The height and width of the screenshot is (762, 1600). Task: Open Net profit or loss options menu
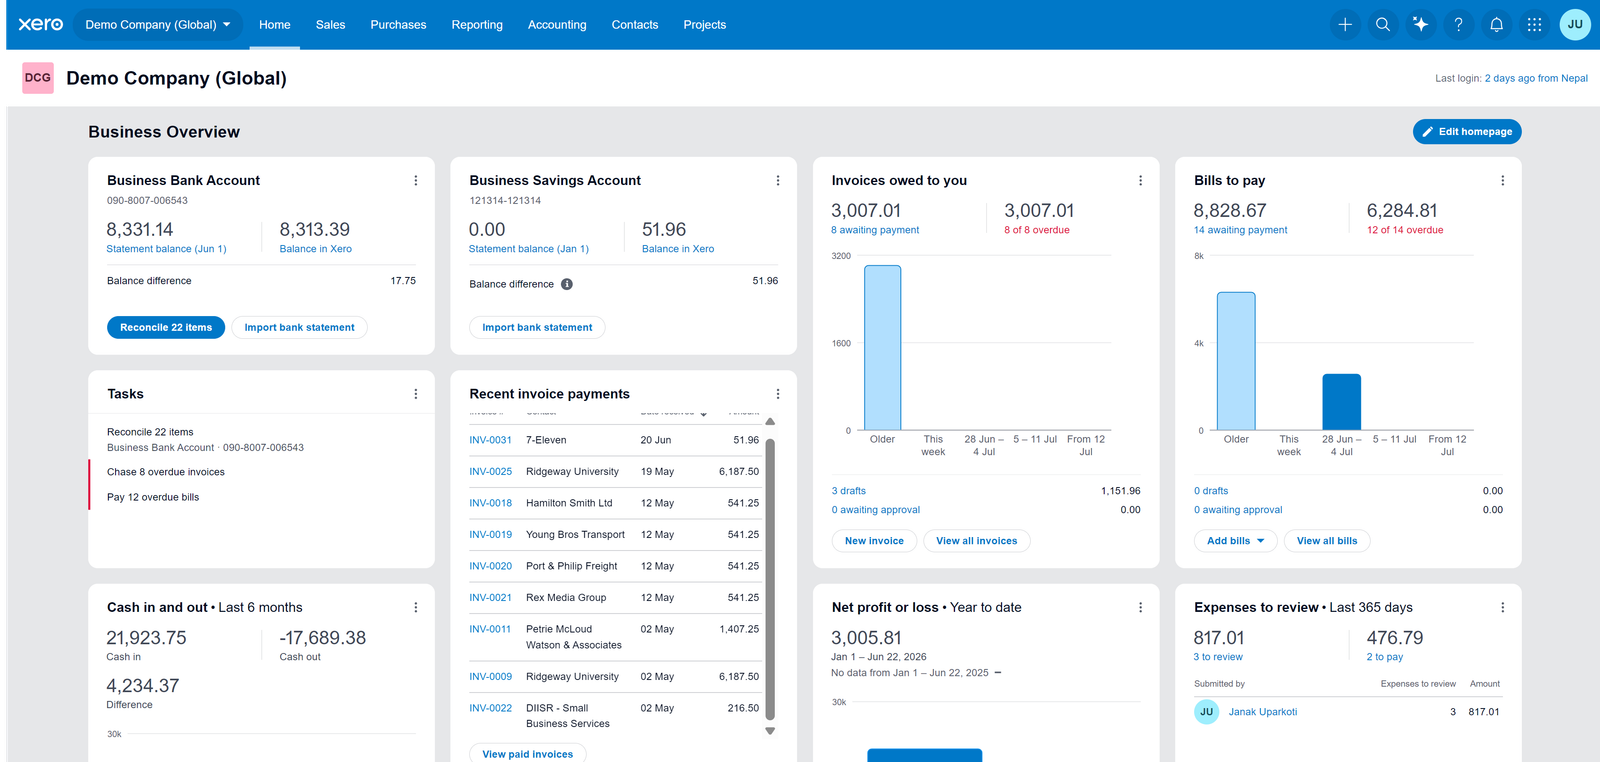(1140, 608)
